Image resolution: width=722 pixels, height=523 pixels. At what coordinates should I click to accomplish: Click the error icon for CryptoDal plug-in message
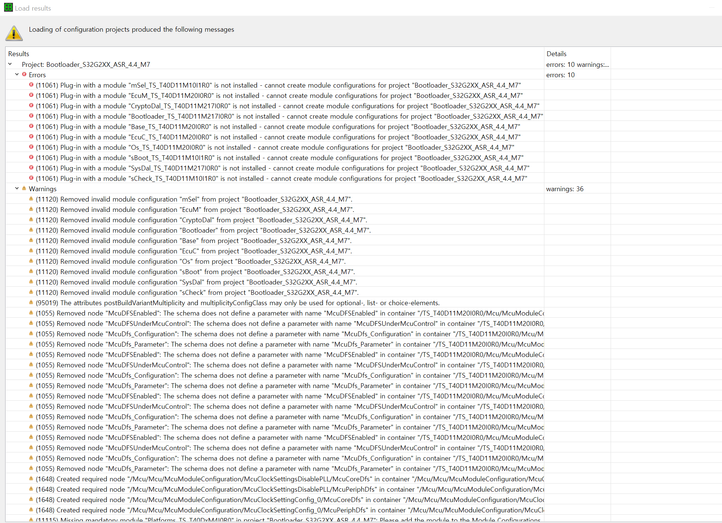pyautogui.click(x=31, y=105)
